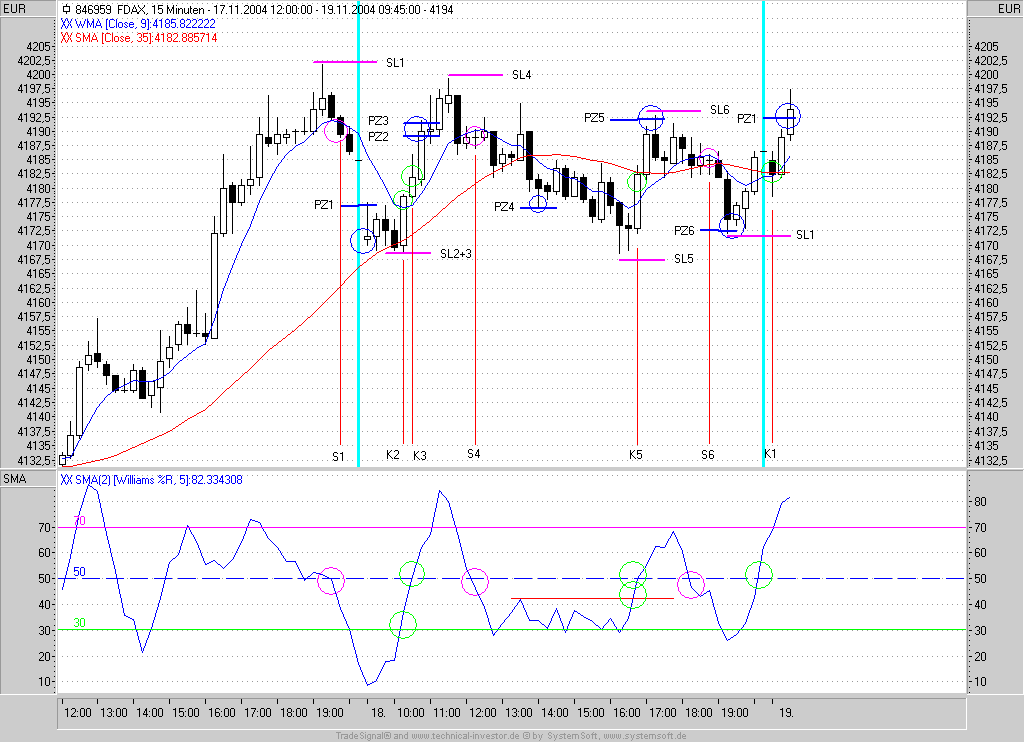Click the K2 buy signal label

point(393,456)
